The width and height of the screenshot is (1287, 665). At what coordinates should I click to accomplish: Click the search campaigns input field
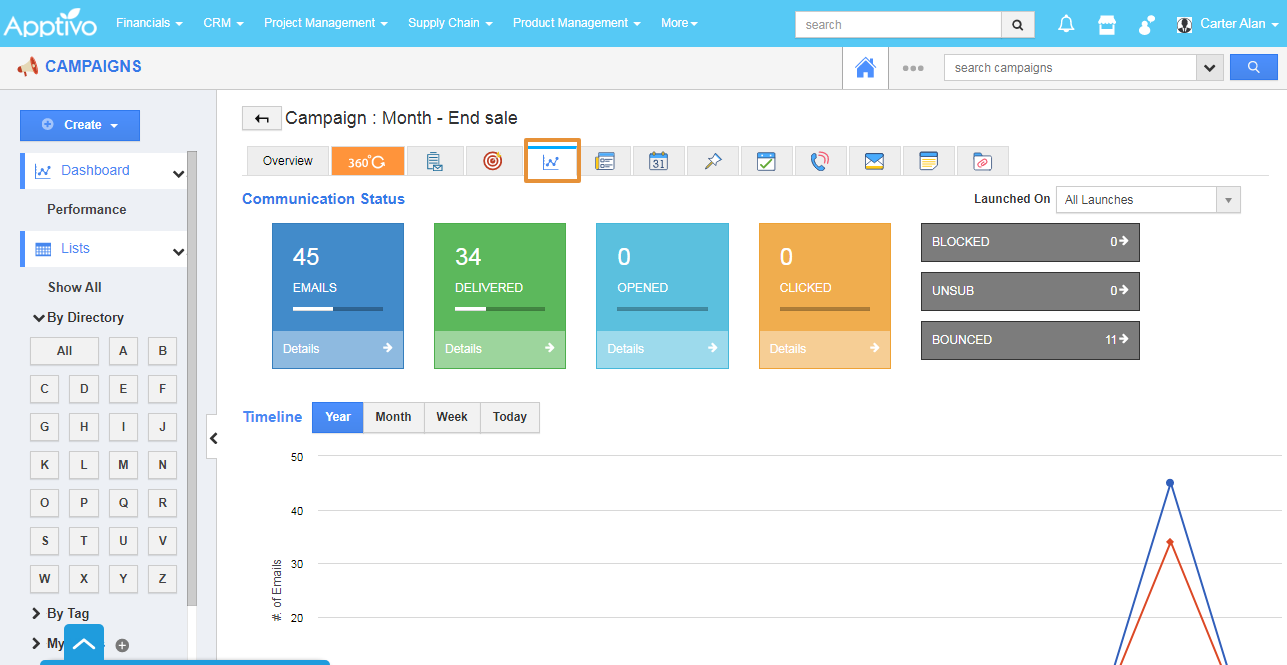tap(1069, 68)
